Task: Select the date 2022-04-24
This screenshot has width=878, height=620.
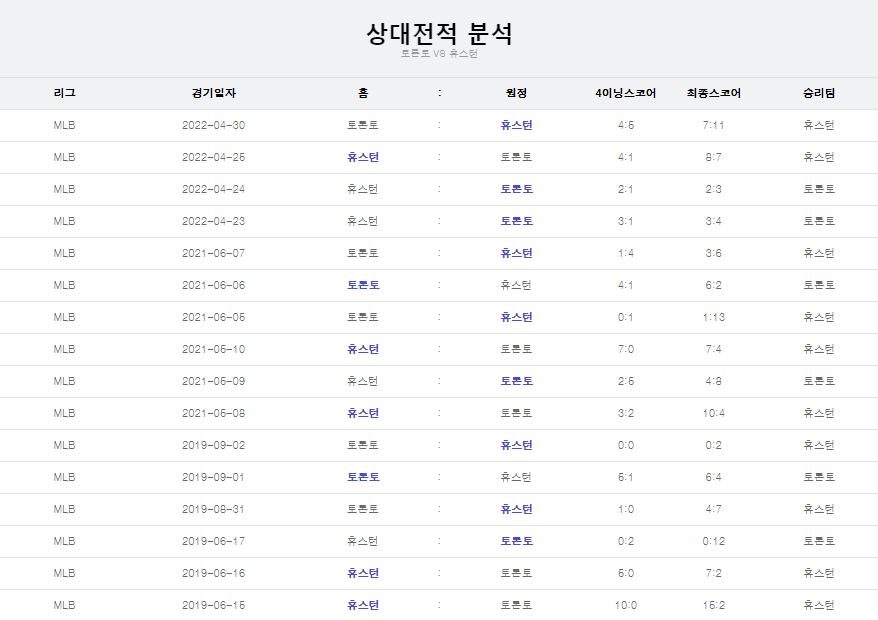Action: [214, 189]
